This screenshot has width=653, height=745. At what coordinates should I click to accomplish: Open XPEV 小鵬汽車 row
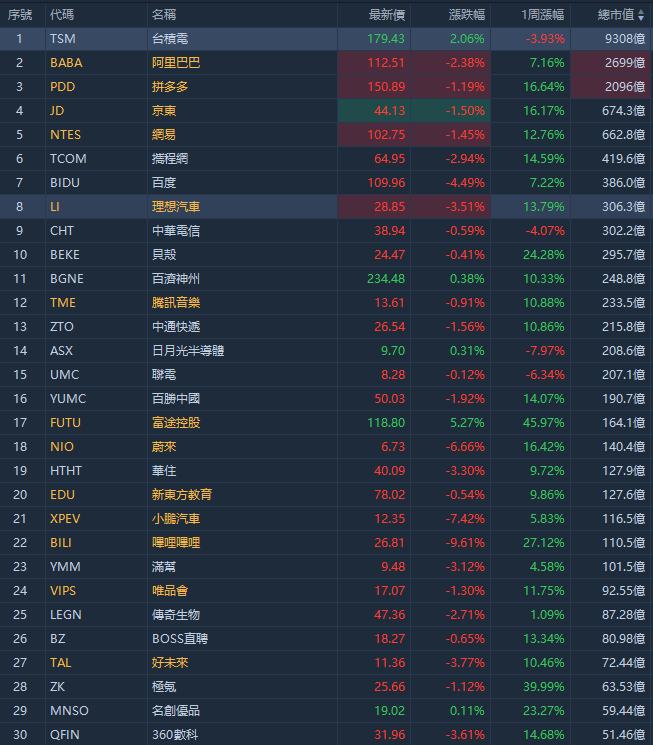click(x=175, y=519)
